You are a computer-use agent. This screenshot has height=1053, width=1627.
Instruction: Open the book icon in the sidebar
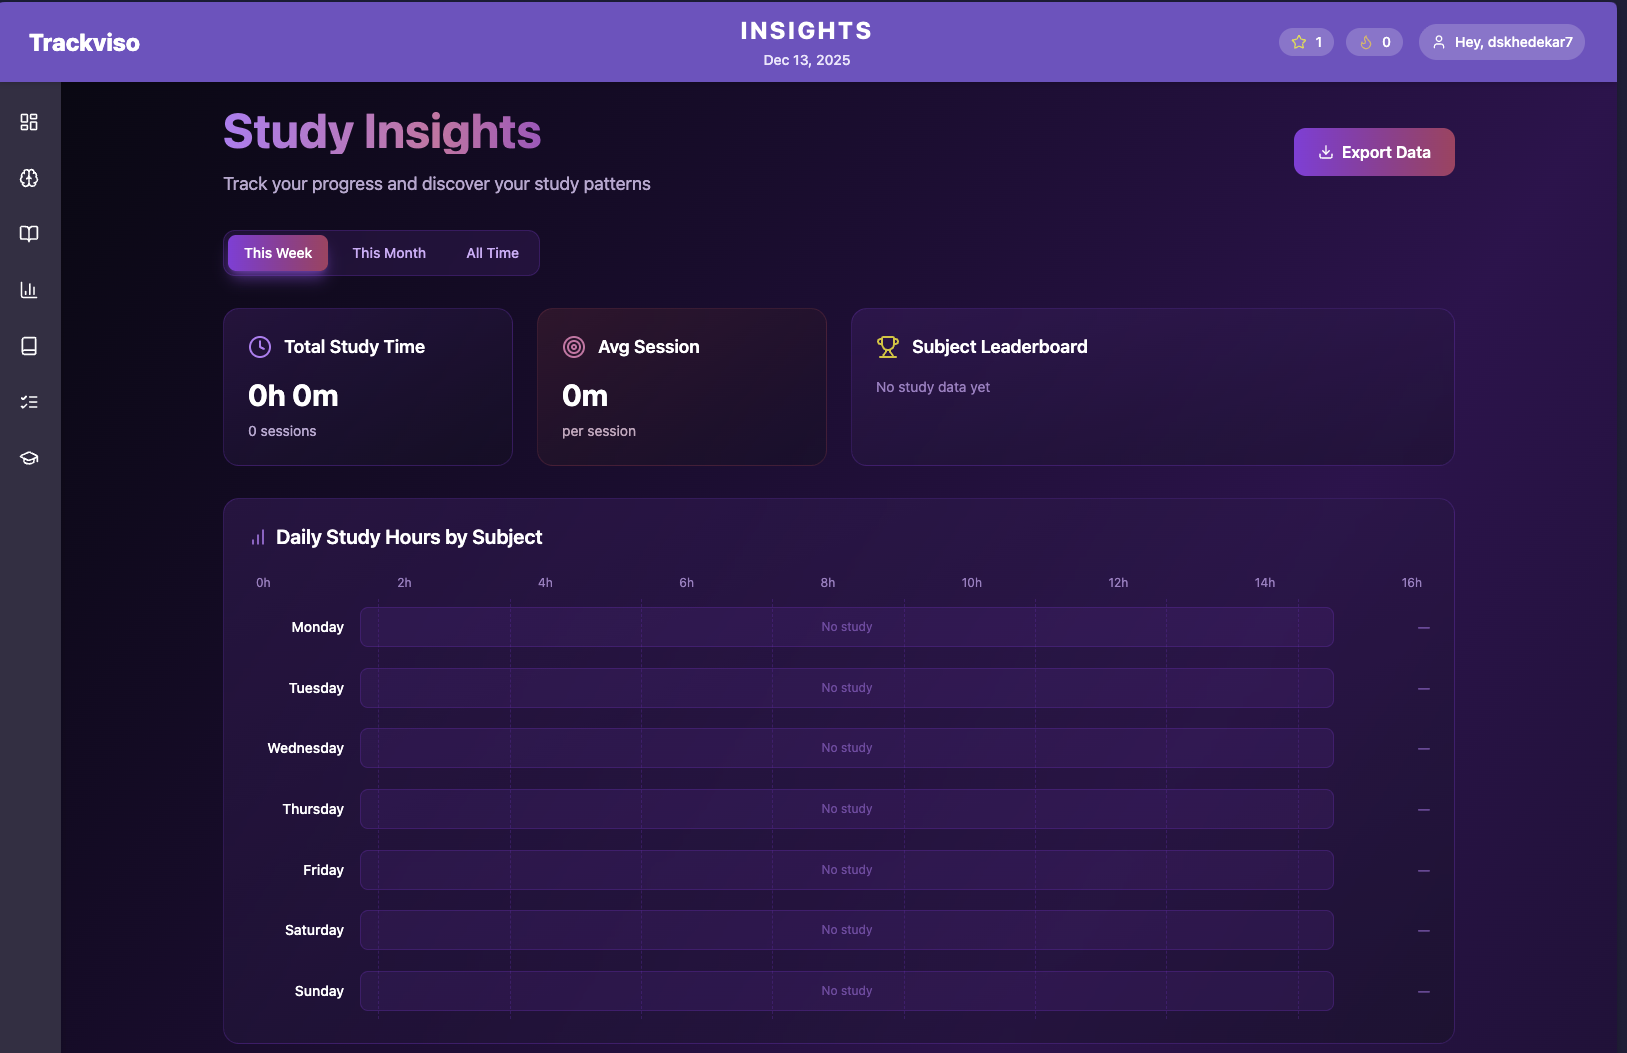point(28,234)
